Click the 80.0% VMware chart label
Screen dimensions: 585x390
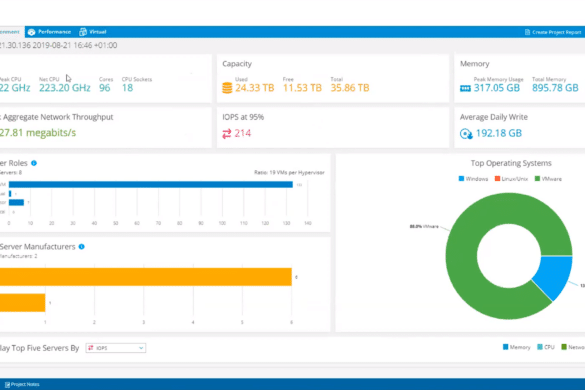(x=424, y=226)
